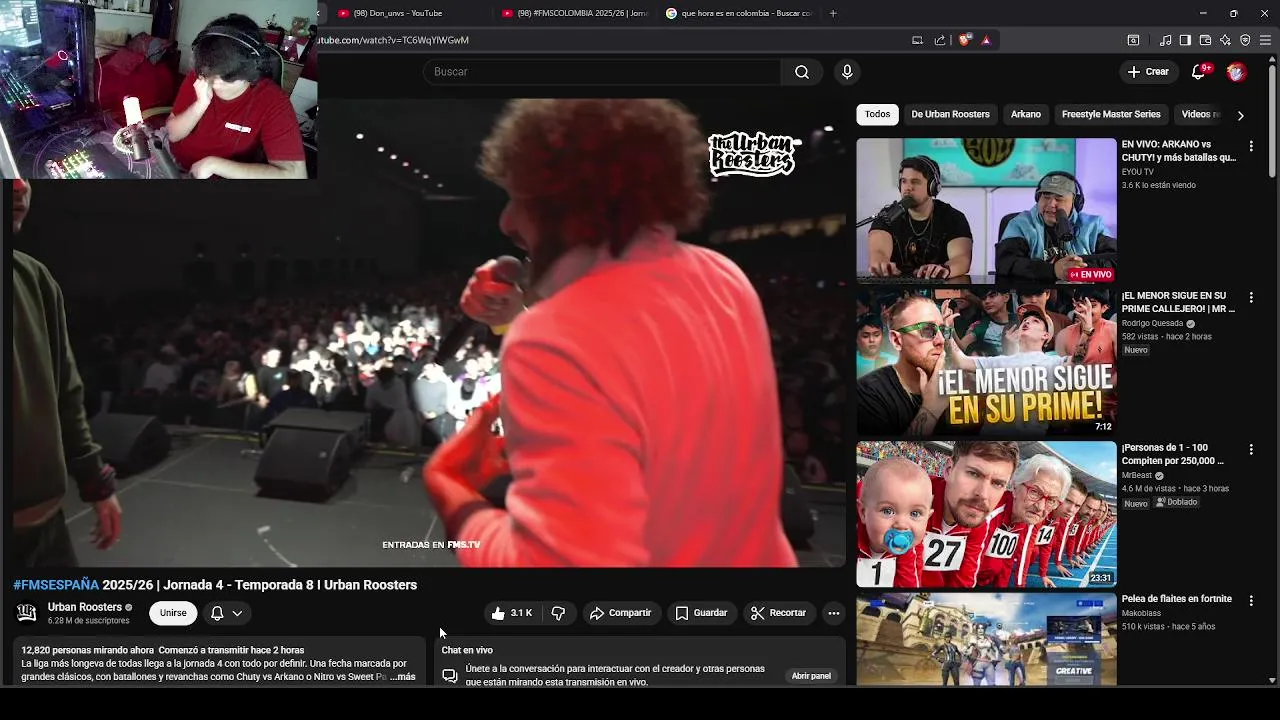The image size is (1280, 720).
Task: Click the Urban Roosters channel avatar
Action: coord(27,613)
